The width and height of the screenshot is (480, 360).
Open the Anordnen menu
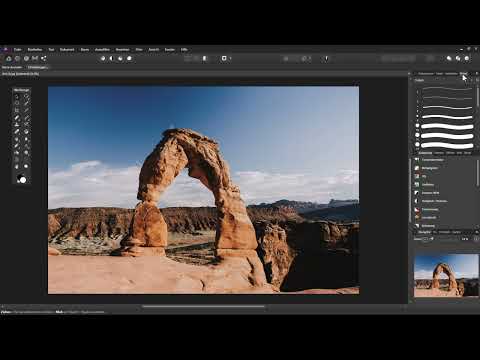tap(122, 50)
